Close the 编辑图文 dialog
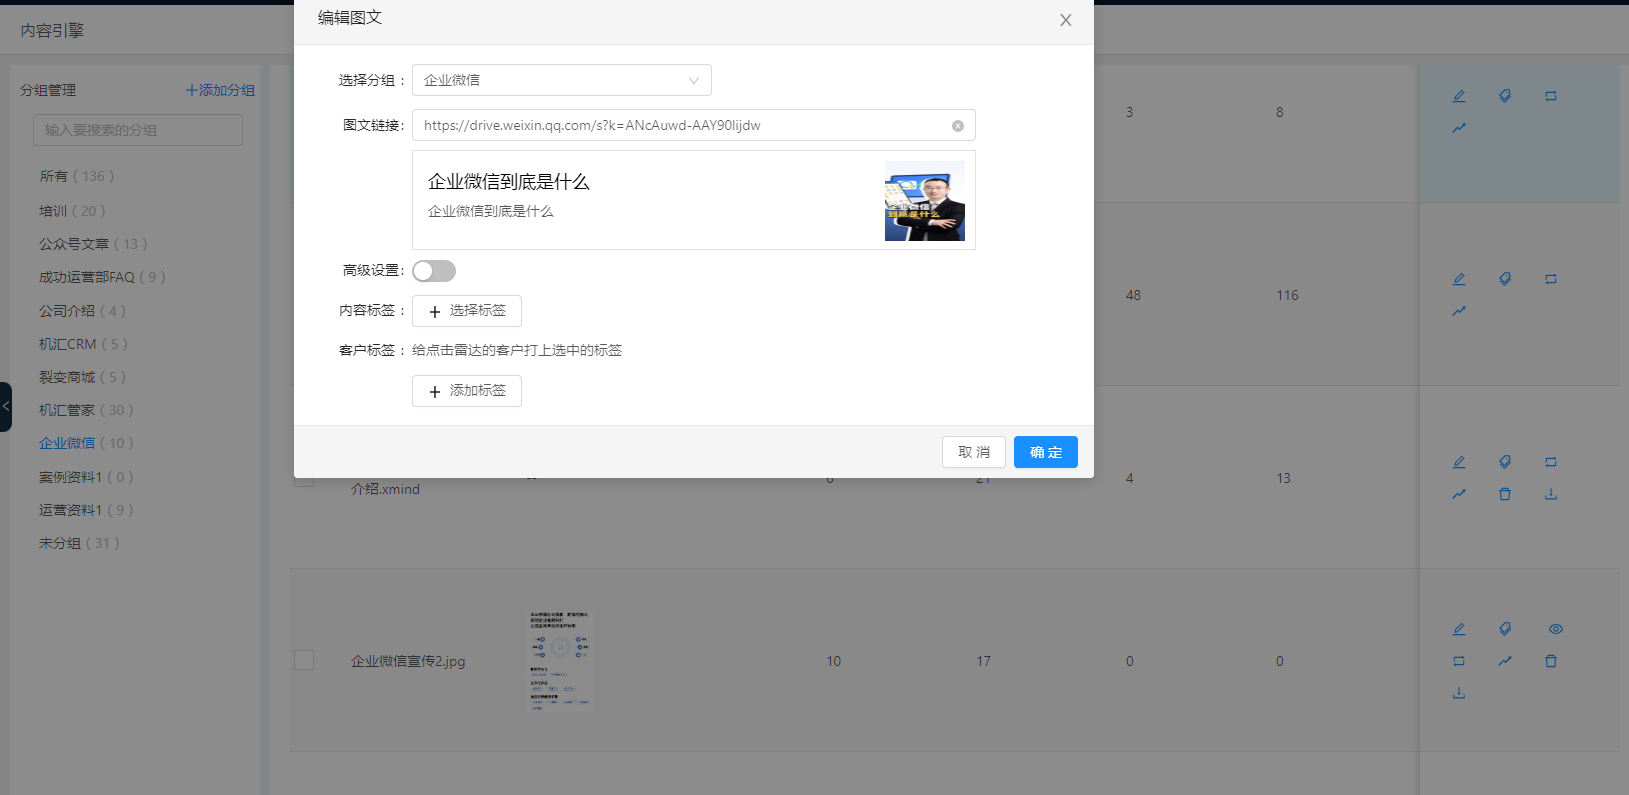This screenshot has height=795, width=1629. pyautogui.click(x=1066, y=20)
